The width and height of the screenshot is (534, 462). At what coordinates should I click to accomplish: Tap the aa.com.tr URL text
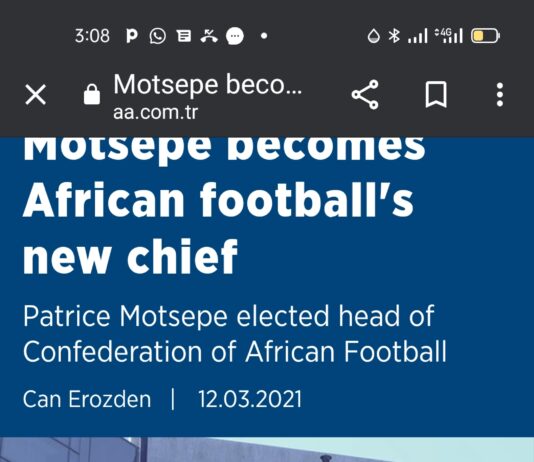pyautogui.click(x=155, y=112)
